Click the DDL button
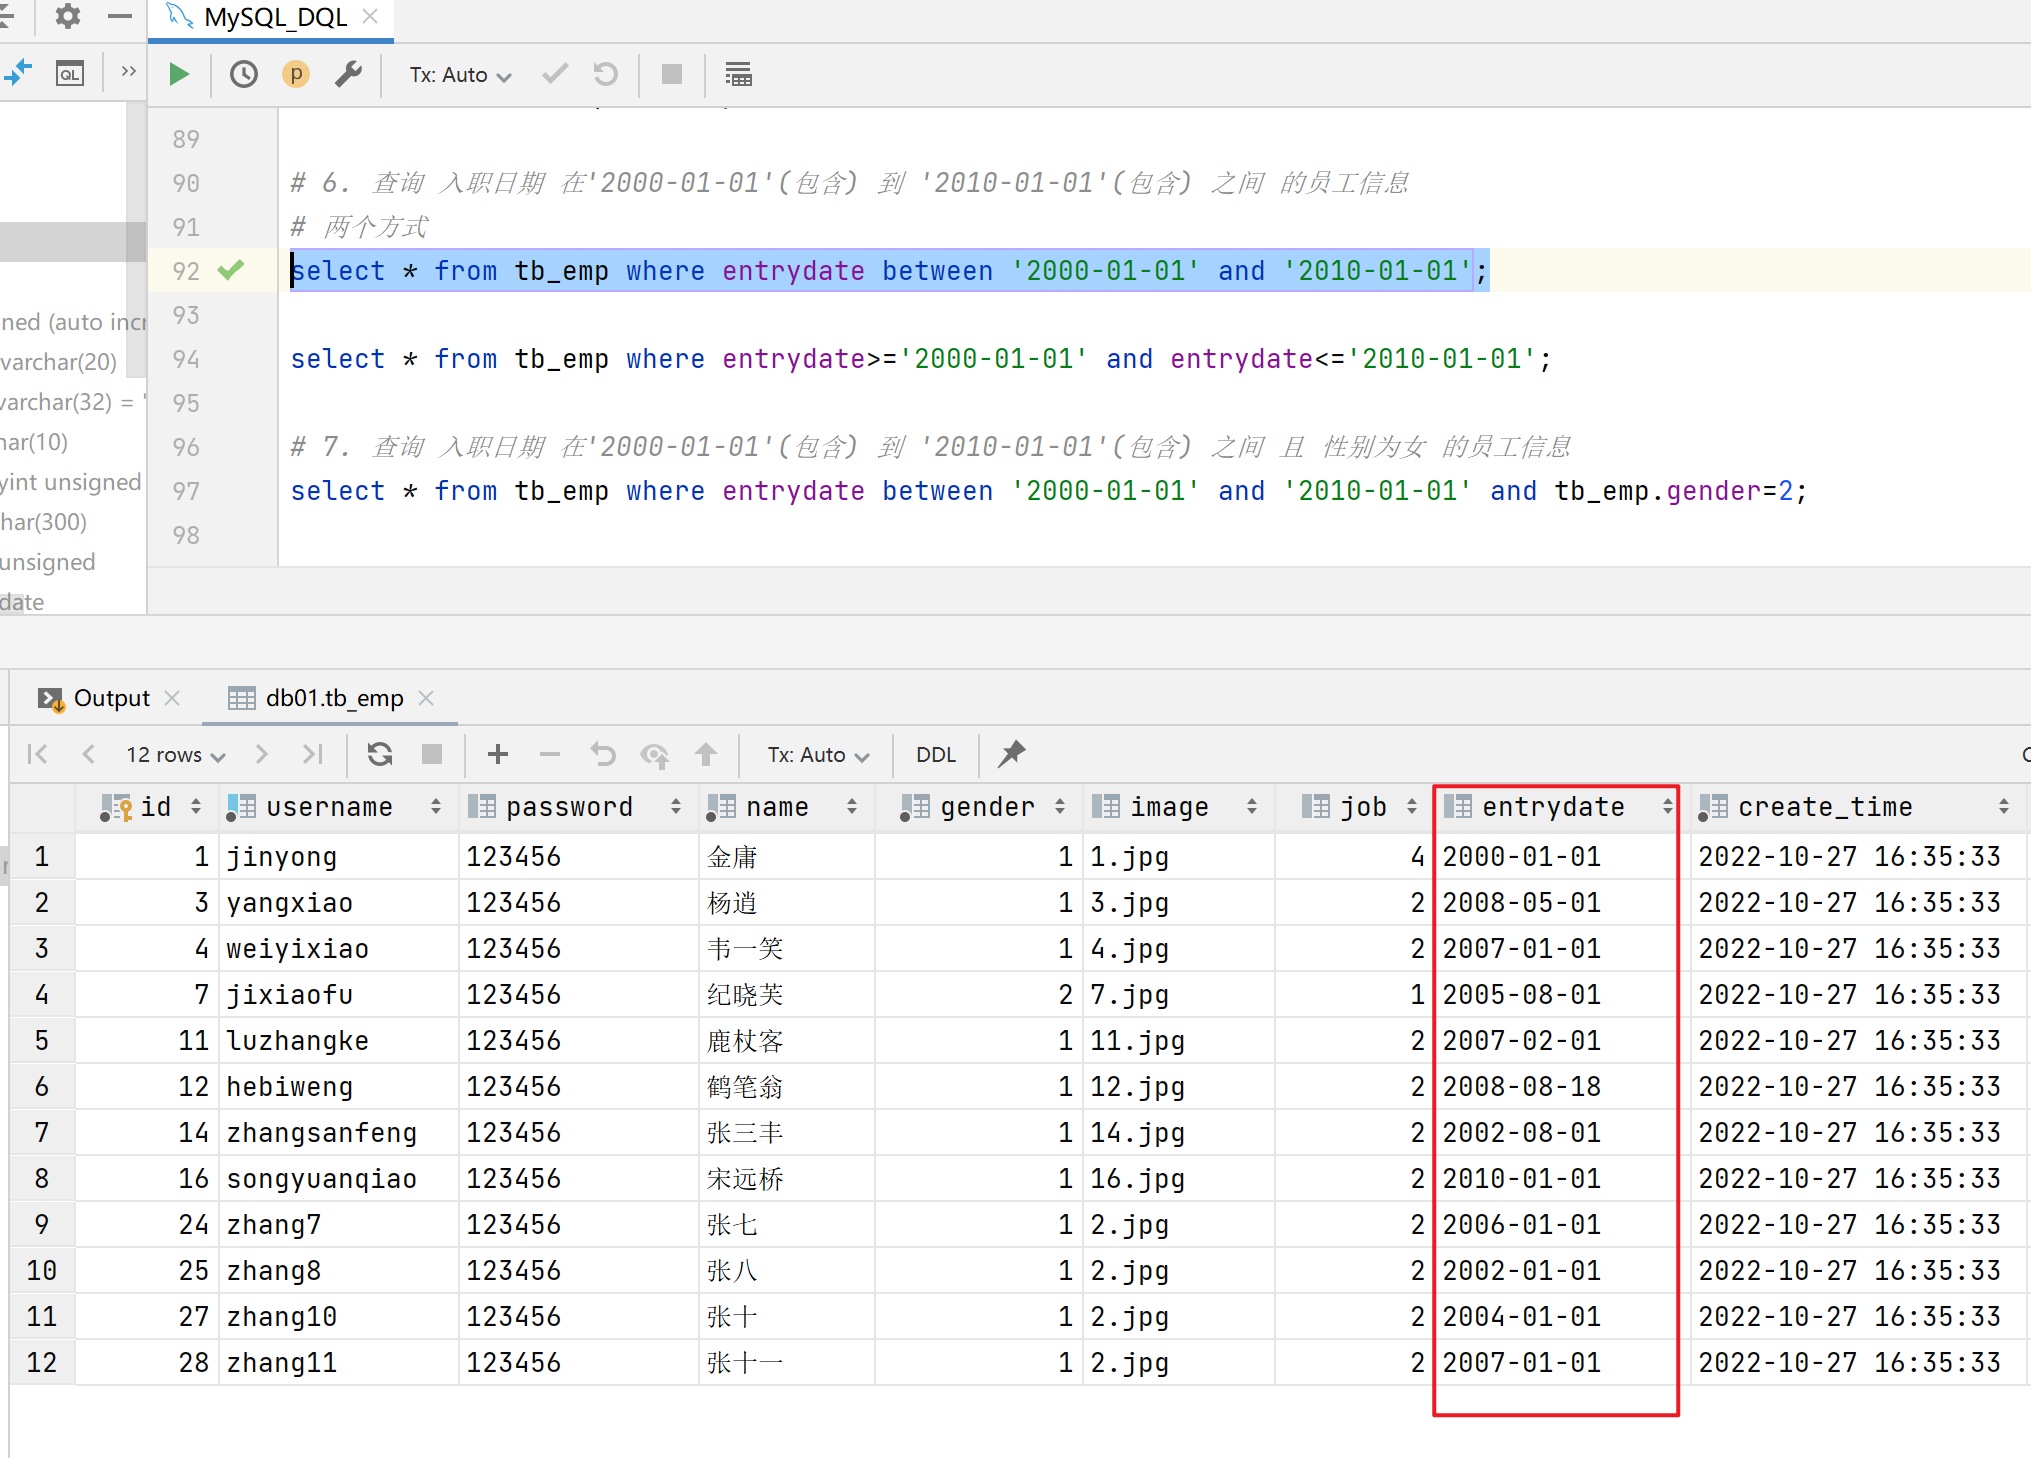The height and width of the screenshot is (1458, 2031). [x=936, y=755]
